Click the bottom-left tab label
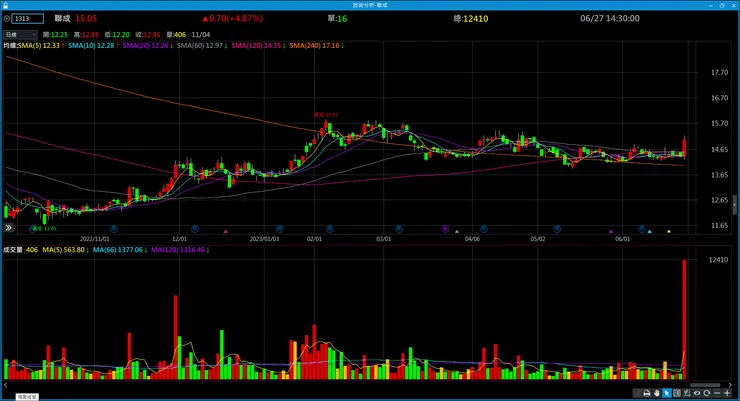Viewport: 740px width, 401px height. [26, 397]
